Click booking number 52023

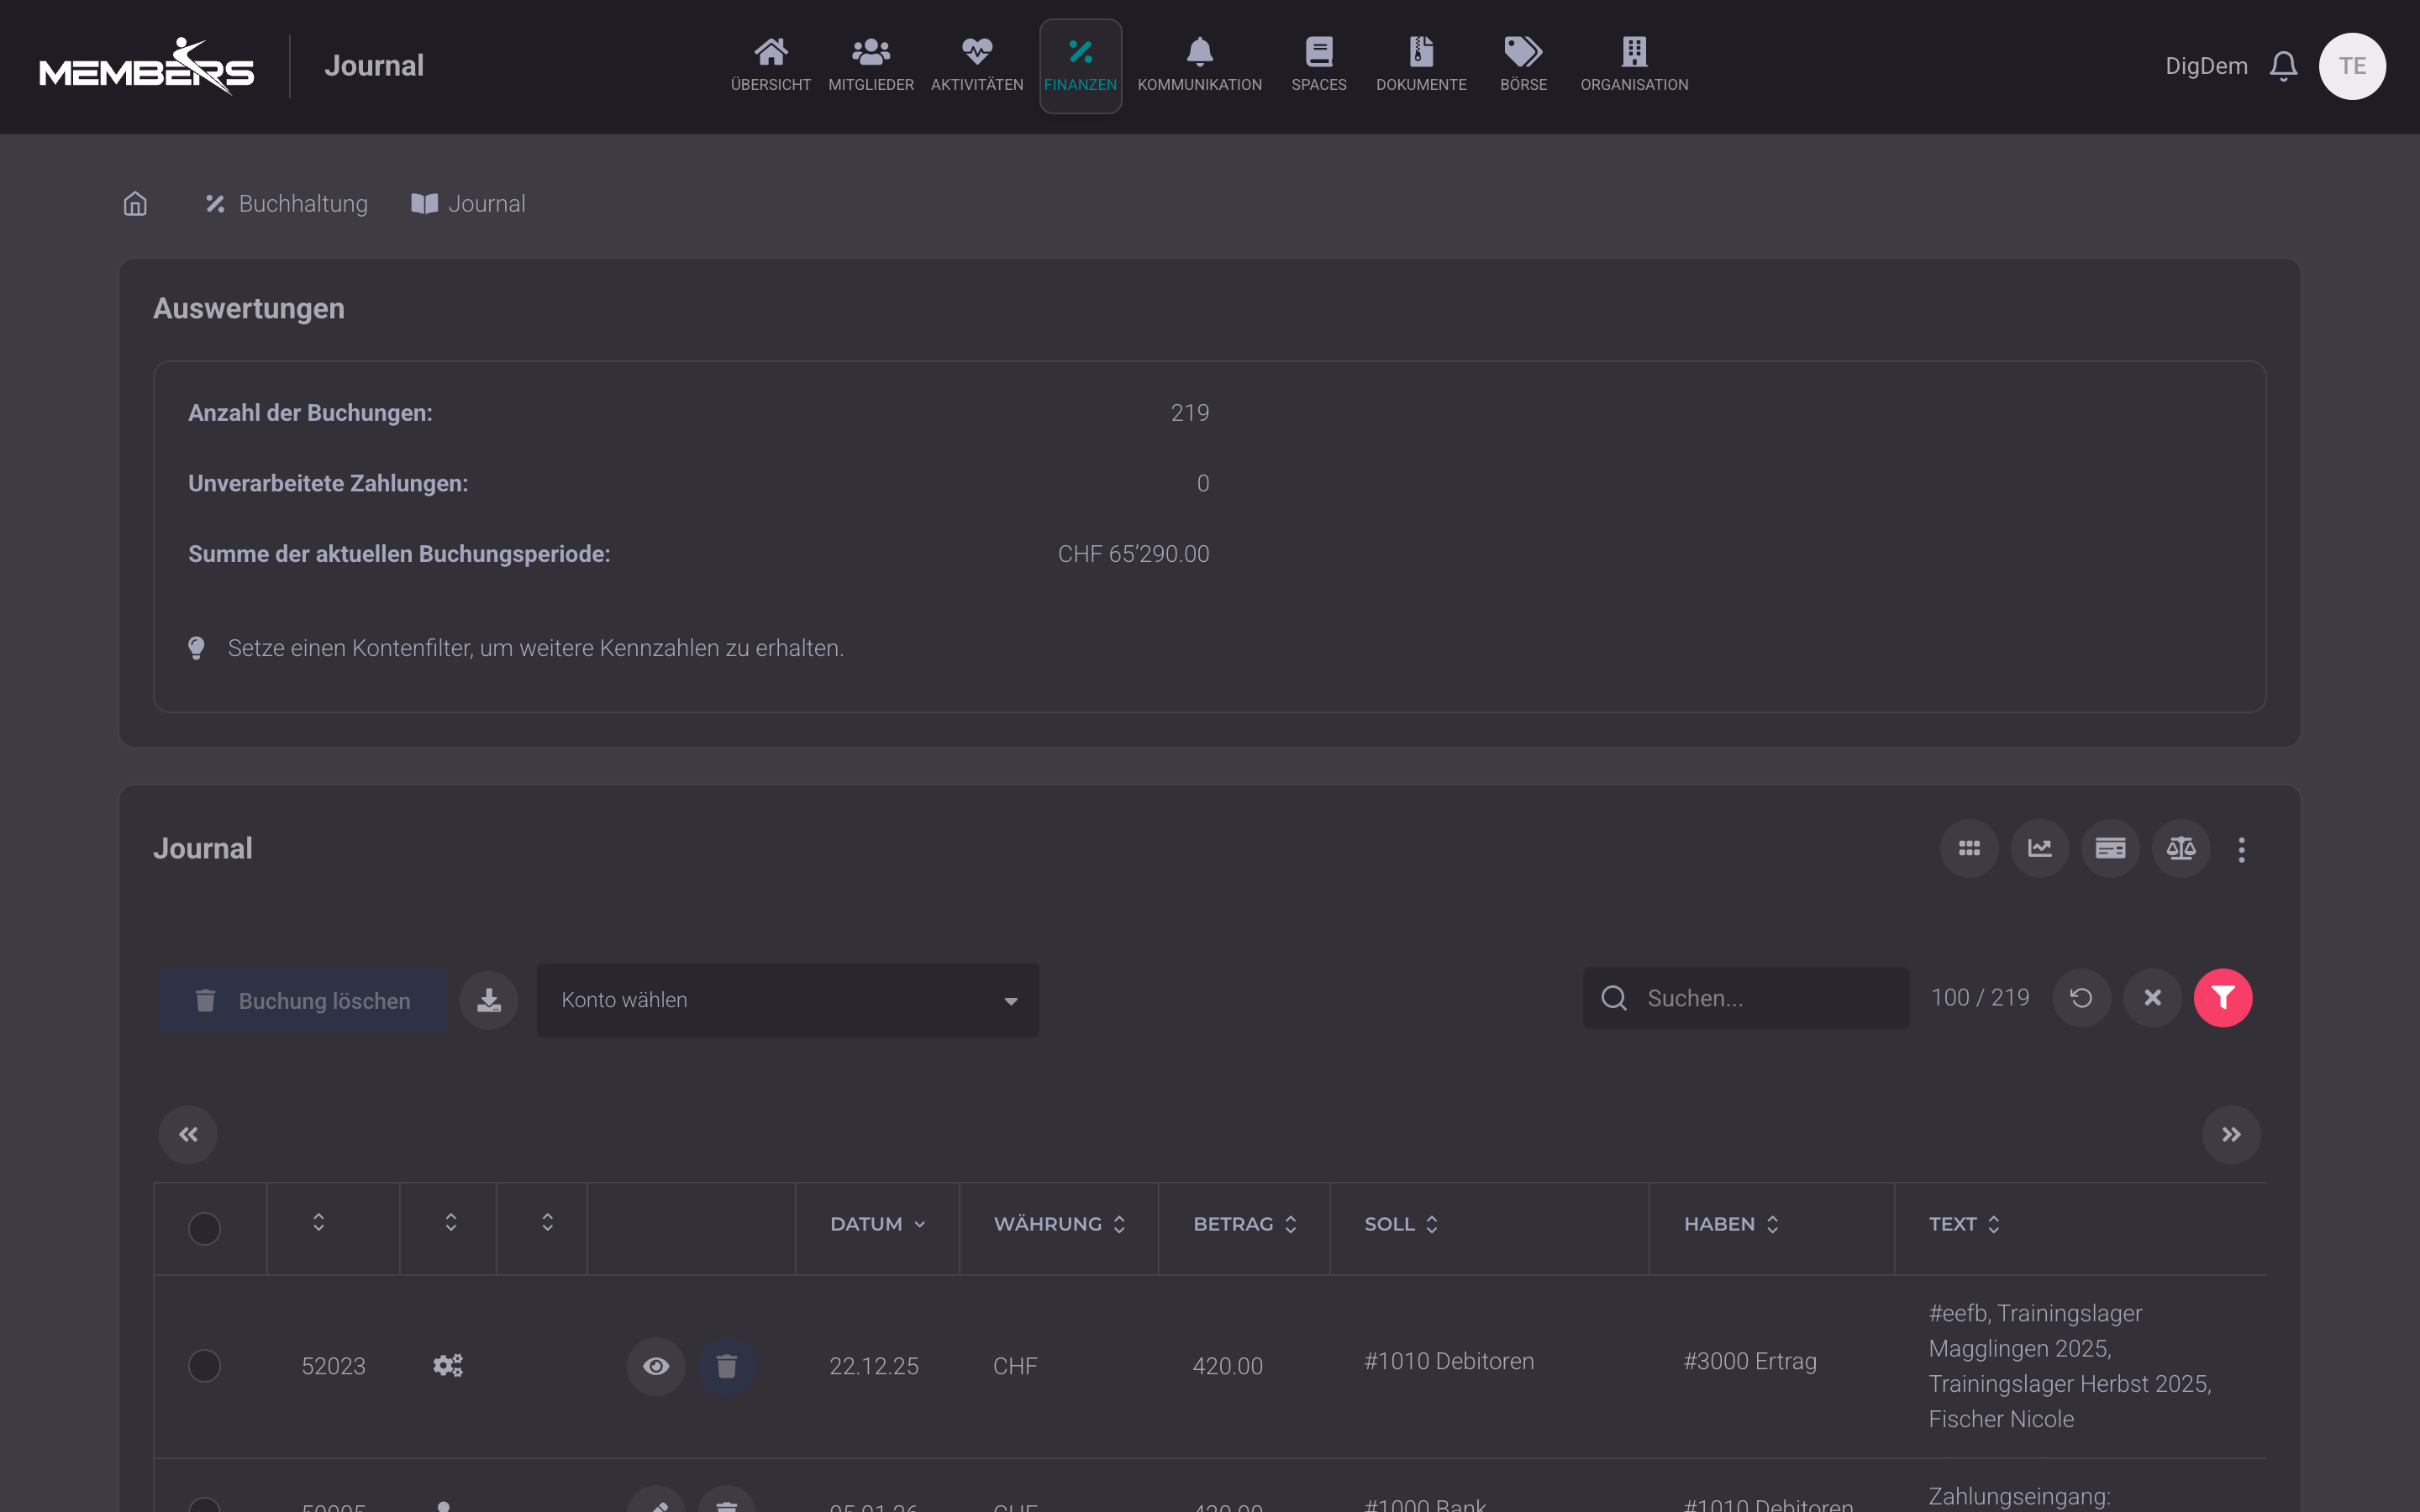coord(334,1366)
